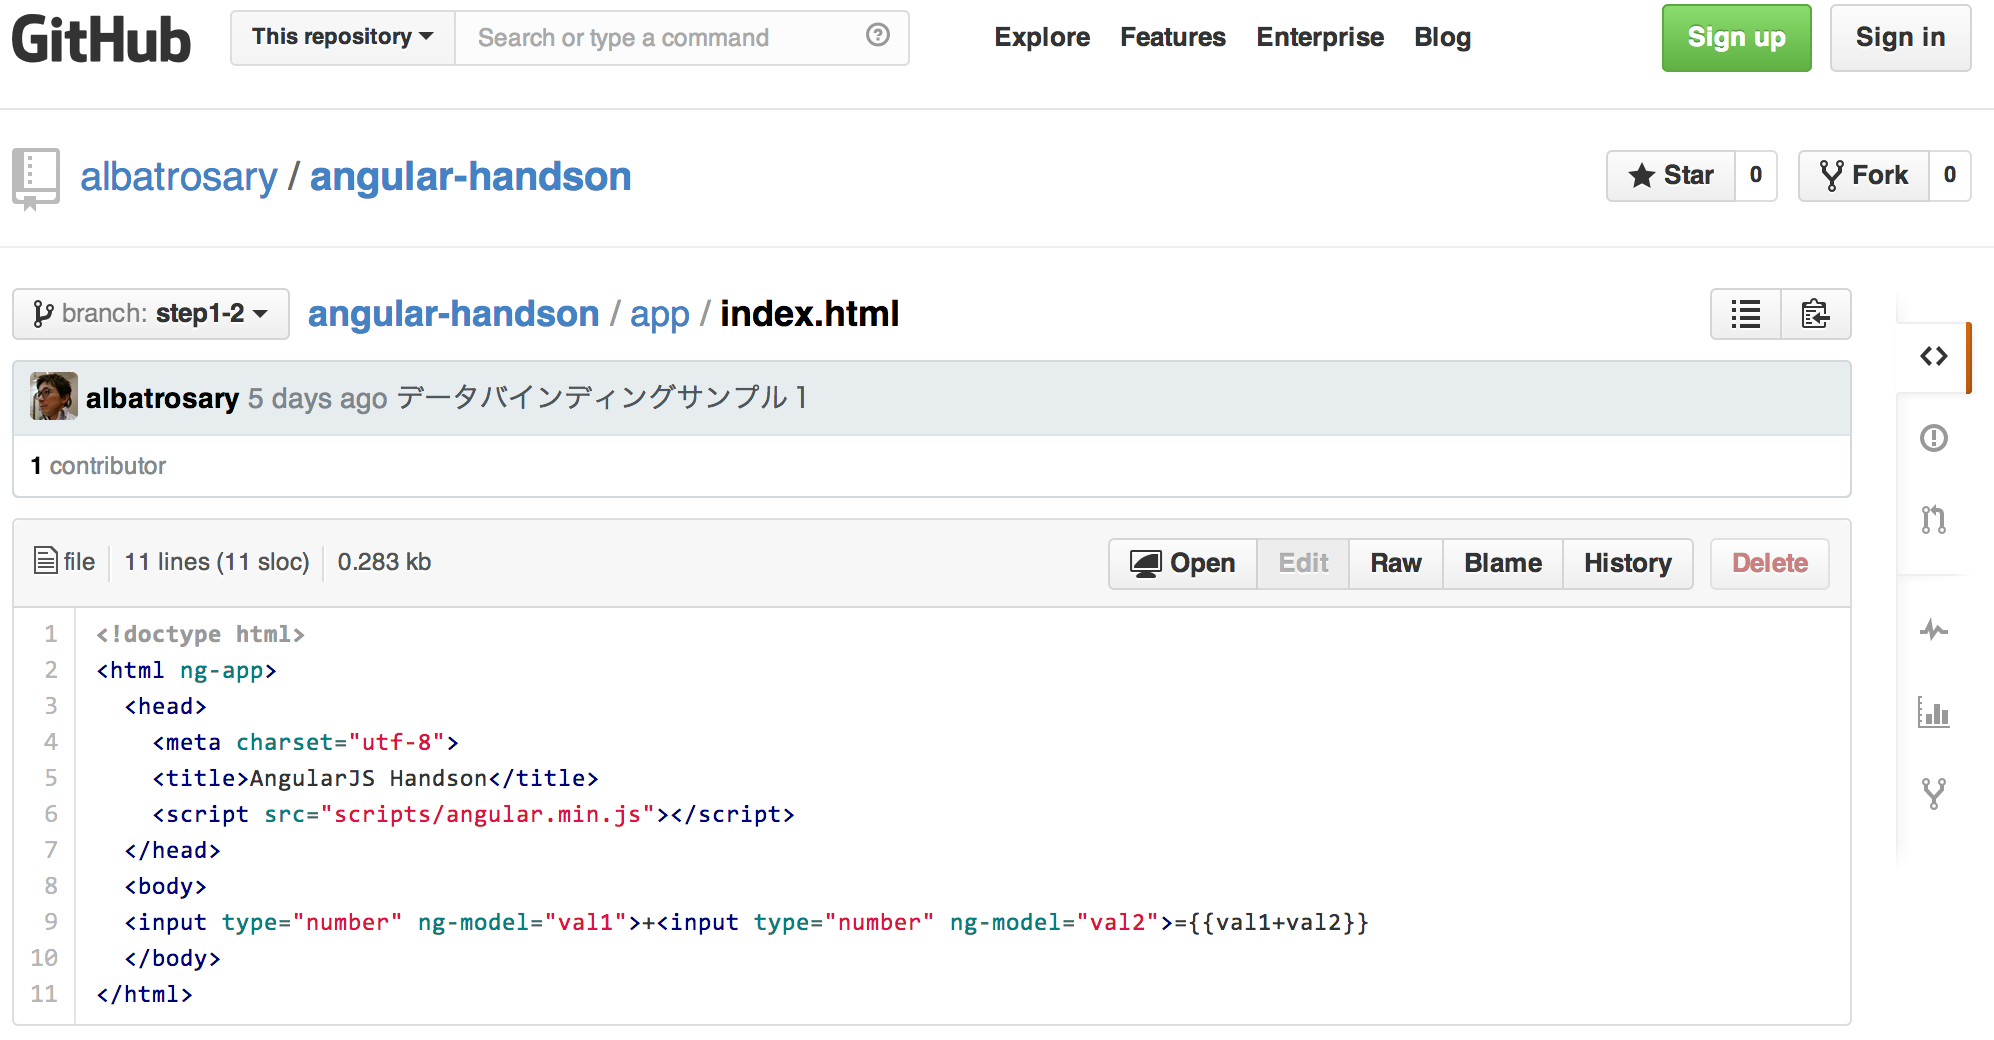Screen dimensions: 1994x1040
Task: Focus the search or command field
Action: click(682, 38)
